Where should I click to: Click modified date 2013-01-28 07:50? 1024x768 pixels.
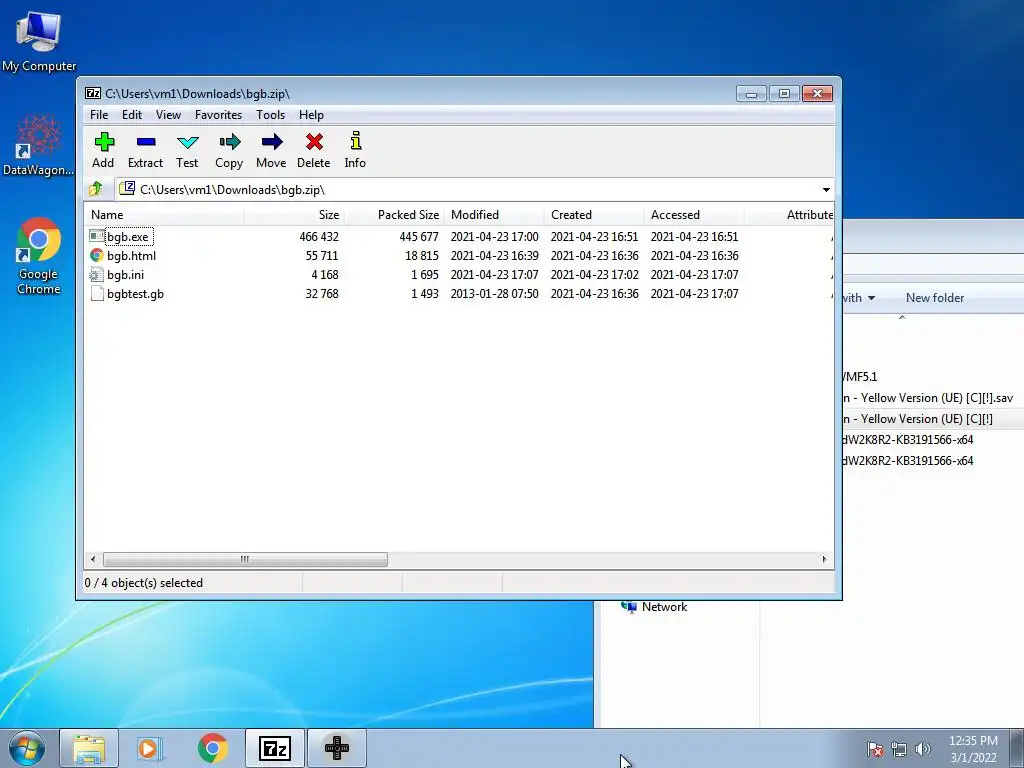coord(494,293)
